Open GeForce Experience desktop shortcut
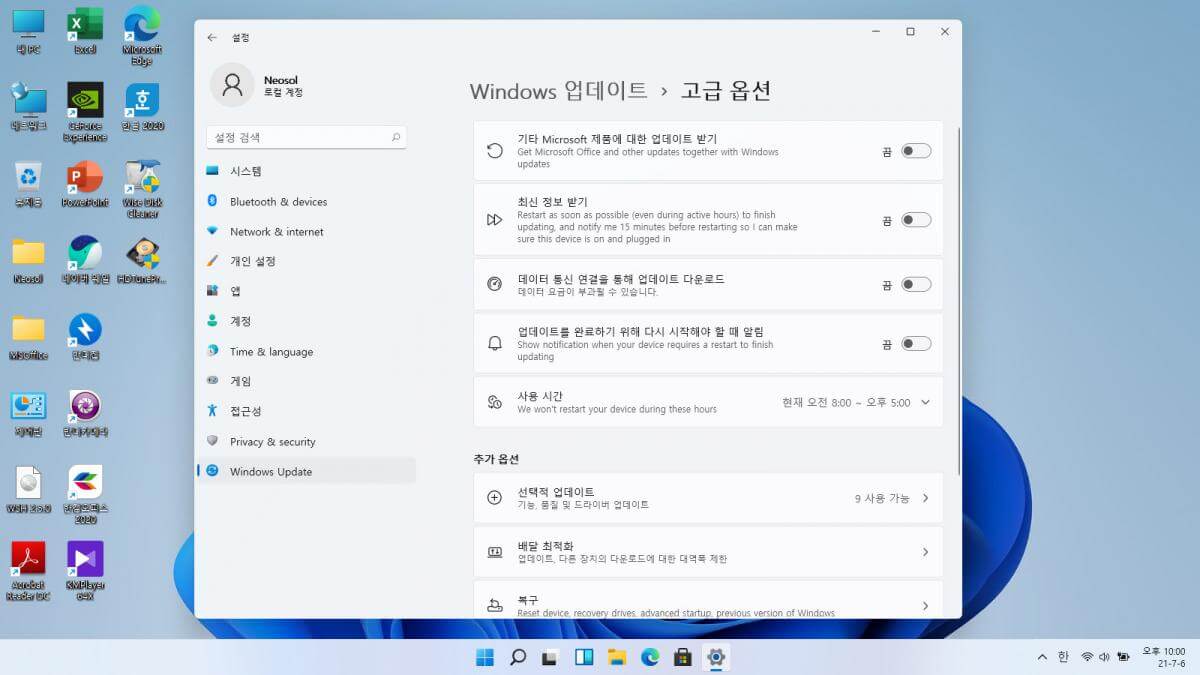 coord(85,112)
